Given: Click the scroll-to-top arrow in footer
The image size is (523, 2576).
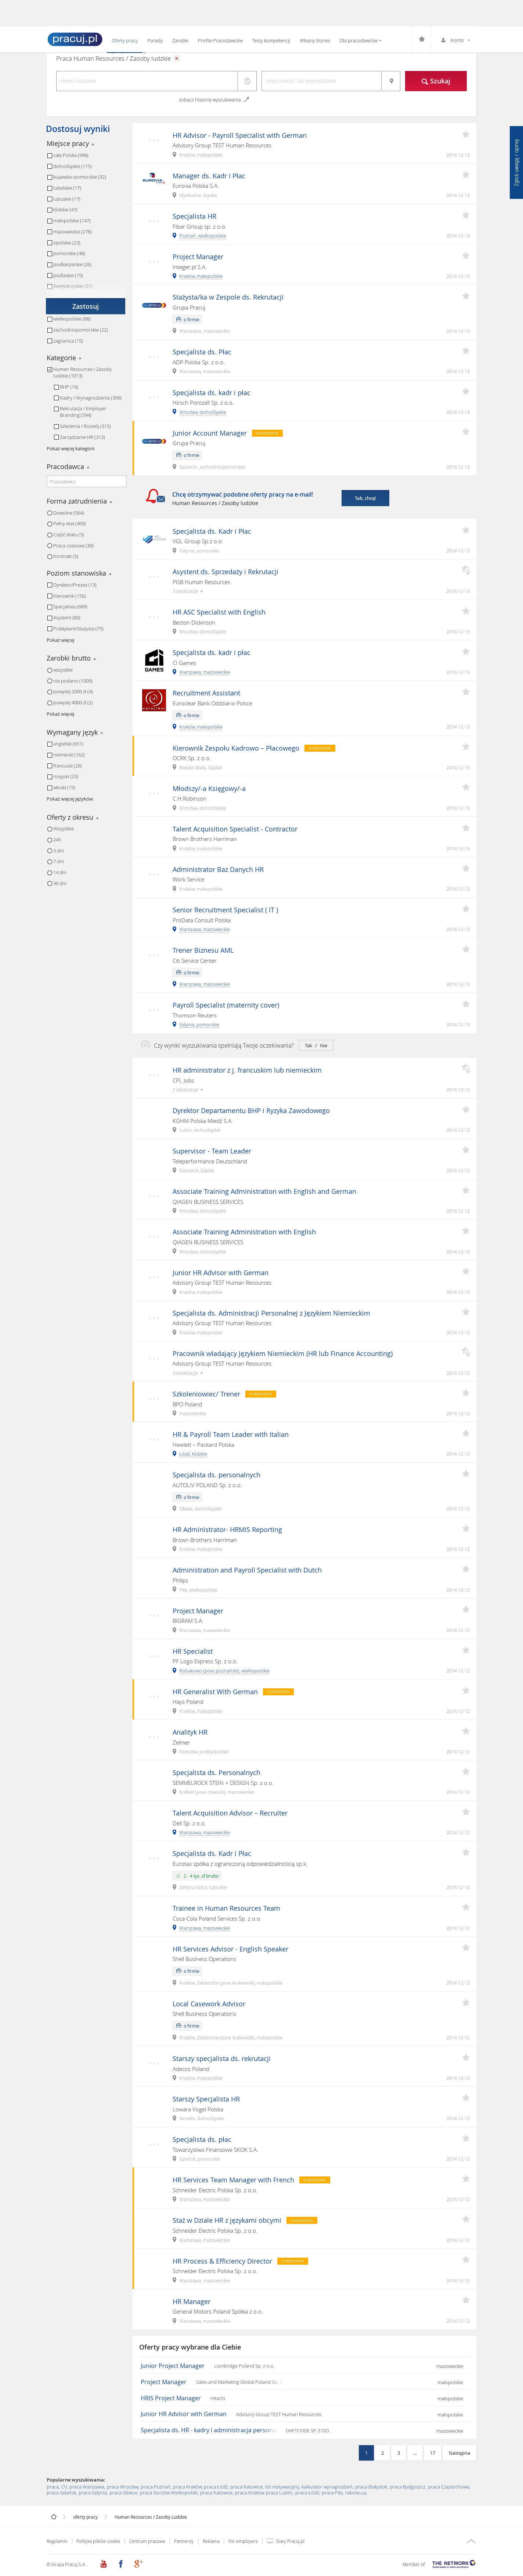Looking at the screenshot, I should 471,2540.
